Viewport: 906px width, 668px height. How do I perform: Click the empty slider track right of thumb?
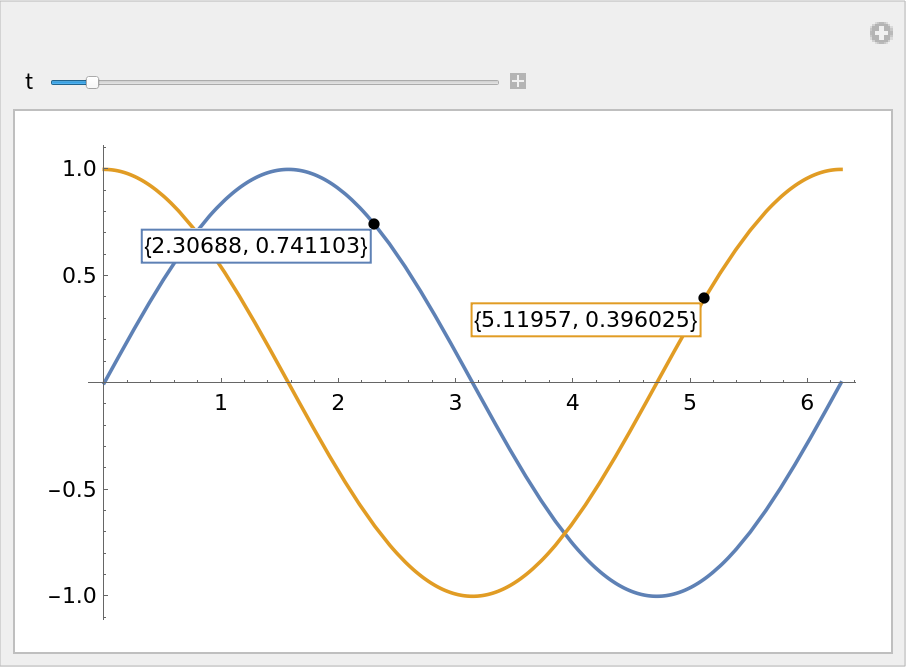pyautogui.click(x=300, y=82)
